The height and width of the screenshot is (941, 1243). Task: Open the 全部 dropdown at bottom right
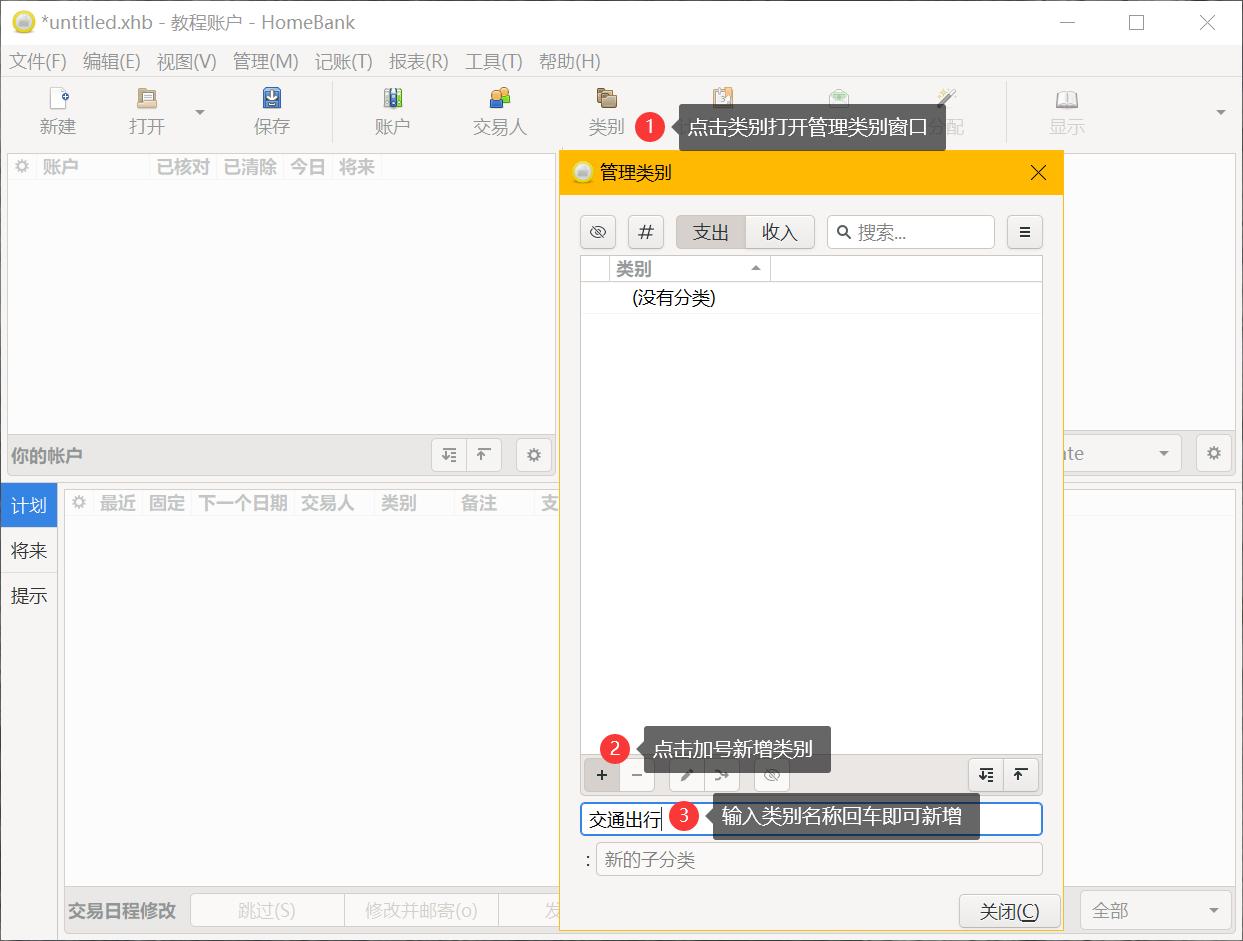pyautogui.click(x=1155, y=910)
